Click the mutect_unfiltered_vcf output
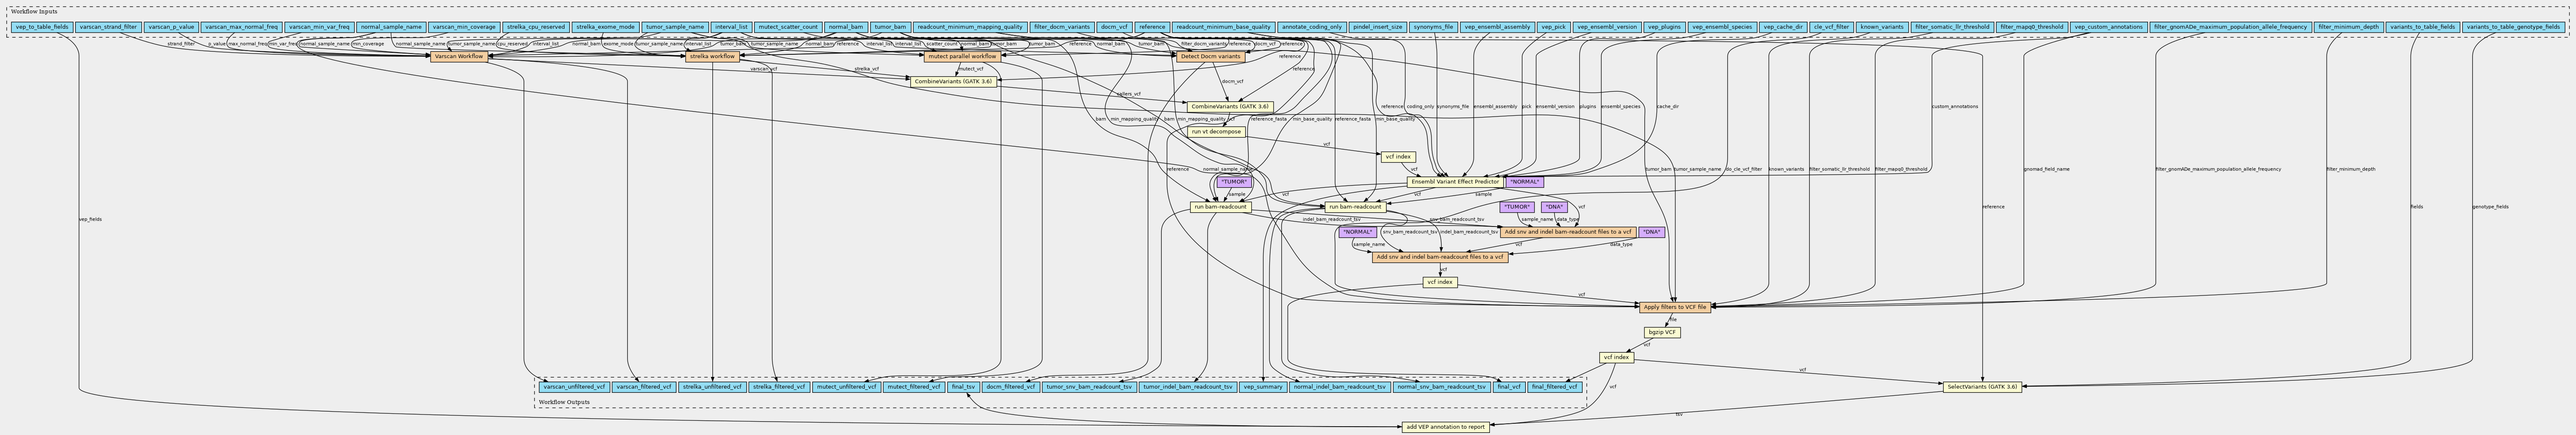 (x=846, y=386)
